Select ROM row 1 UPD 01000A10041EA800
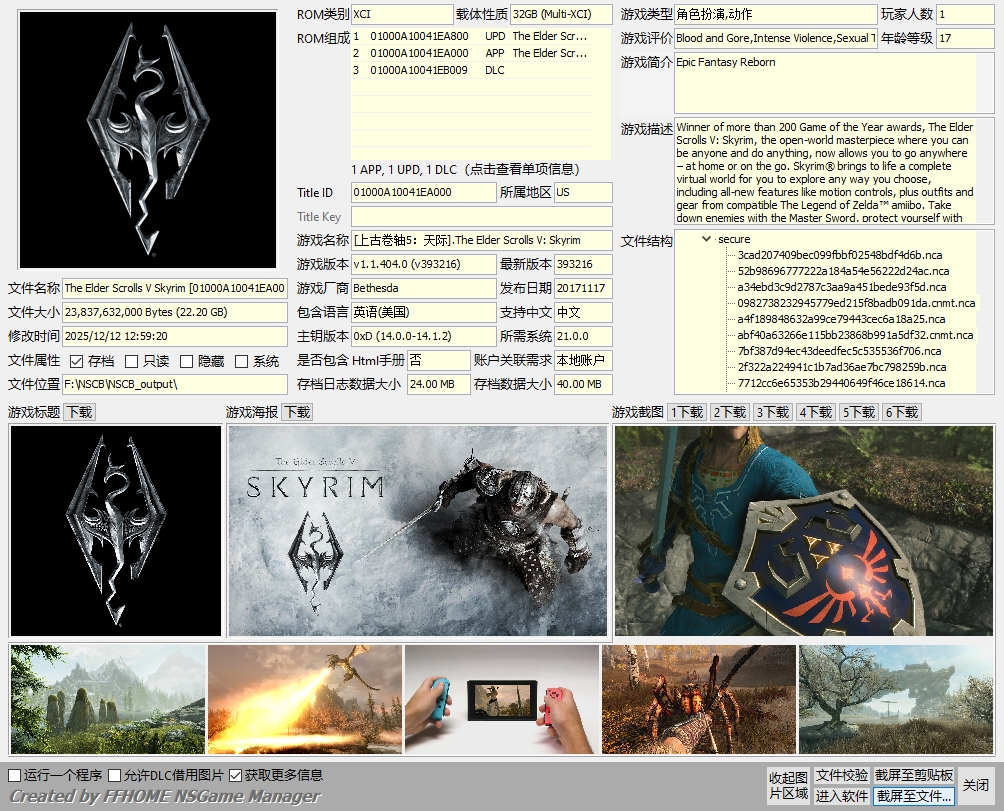 tap(471, 36)
